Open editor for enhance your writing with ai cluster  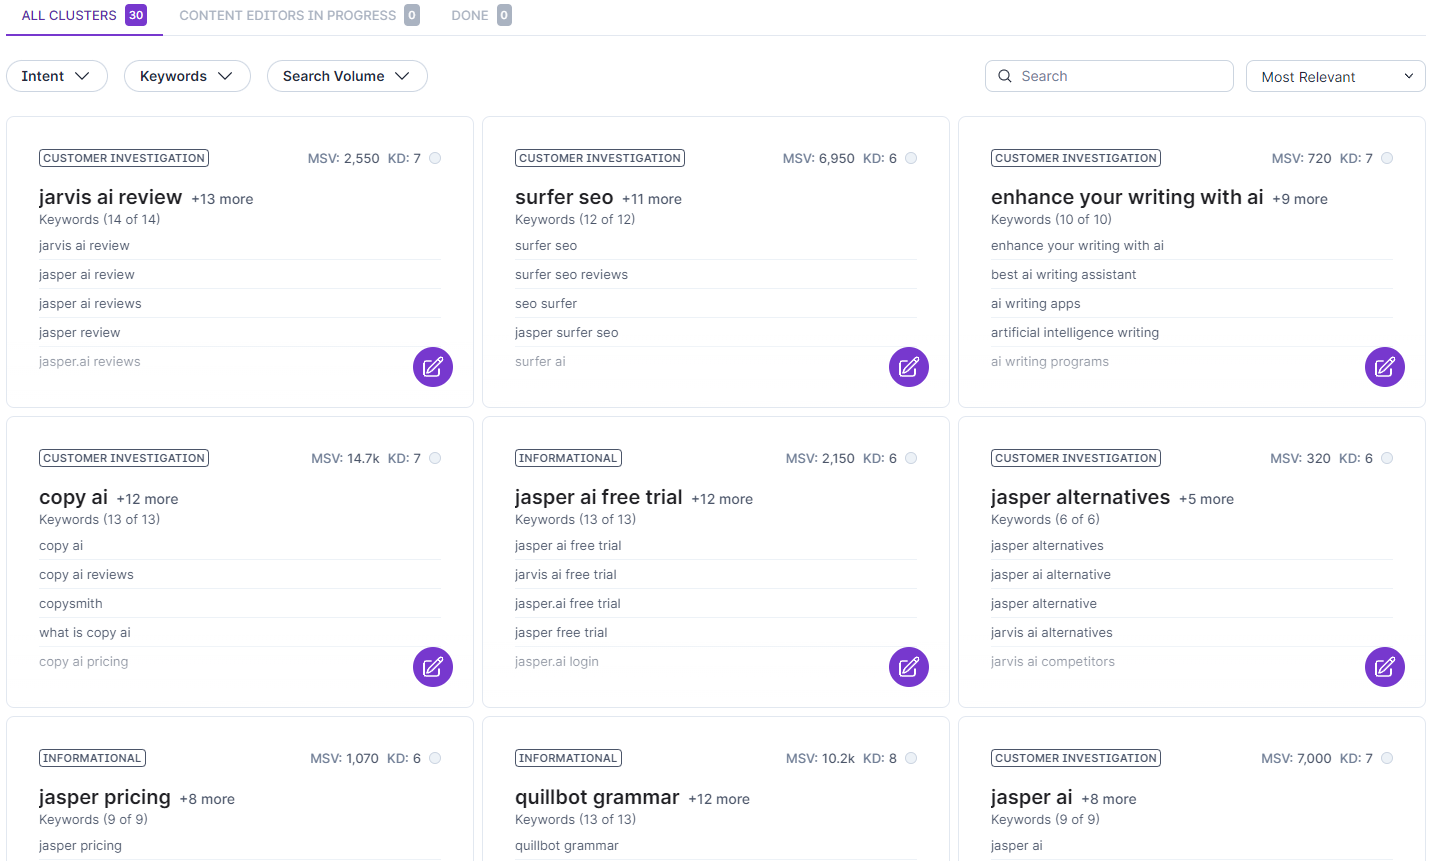coord(1385,367)
